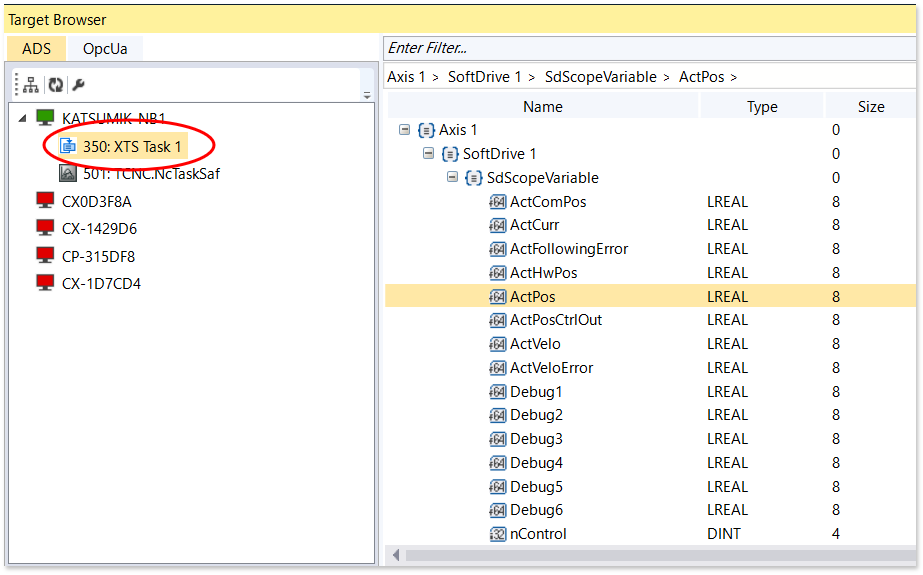
Task: Collapse the KATSUMIK-NB1 tree node
Action: click(x=22, y=118)
